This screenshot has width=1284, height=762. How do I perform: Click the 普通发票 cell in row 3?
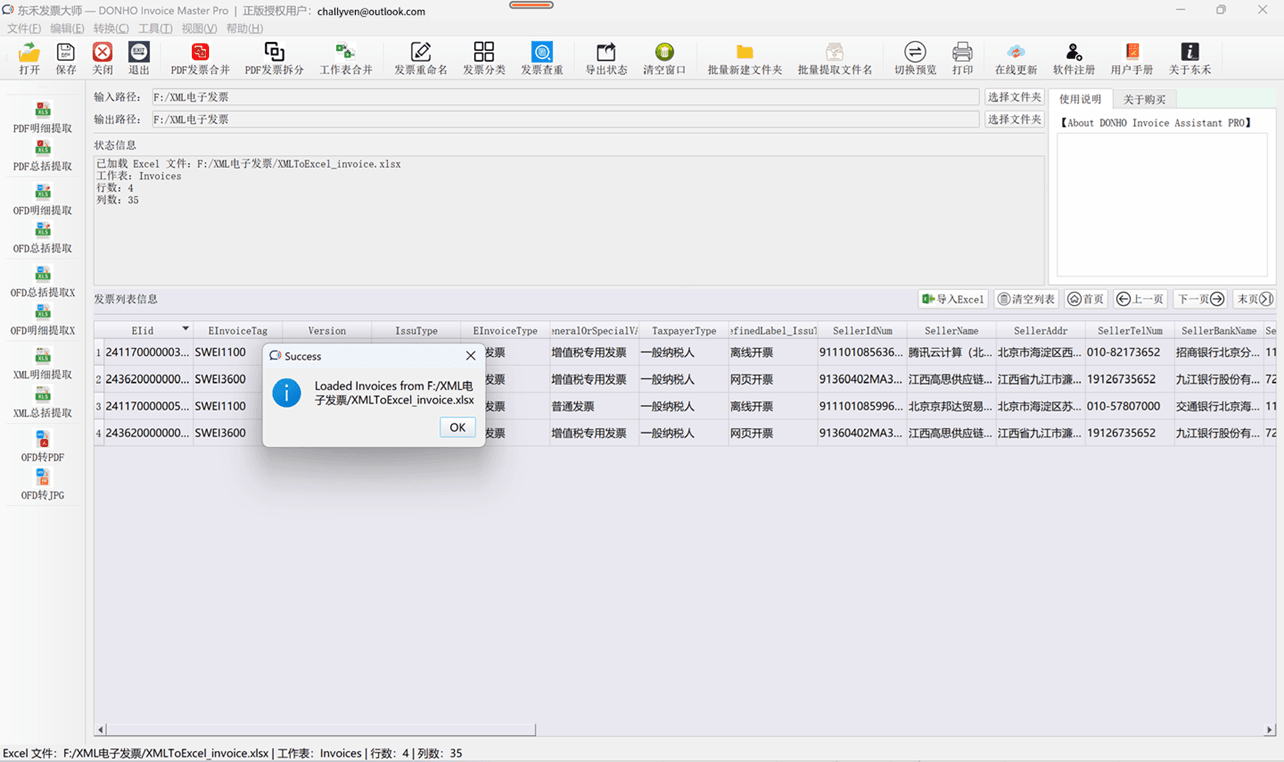[x=594, y=406]
